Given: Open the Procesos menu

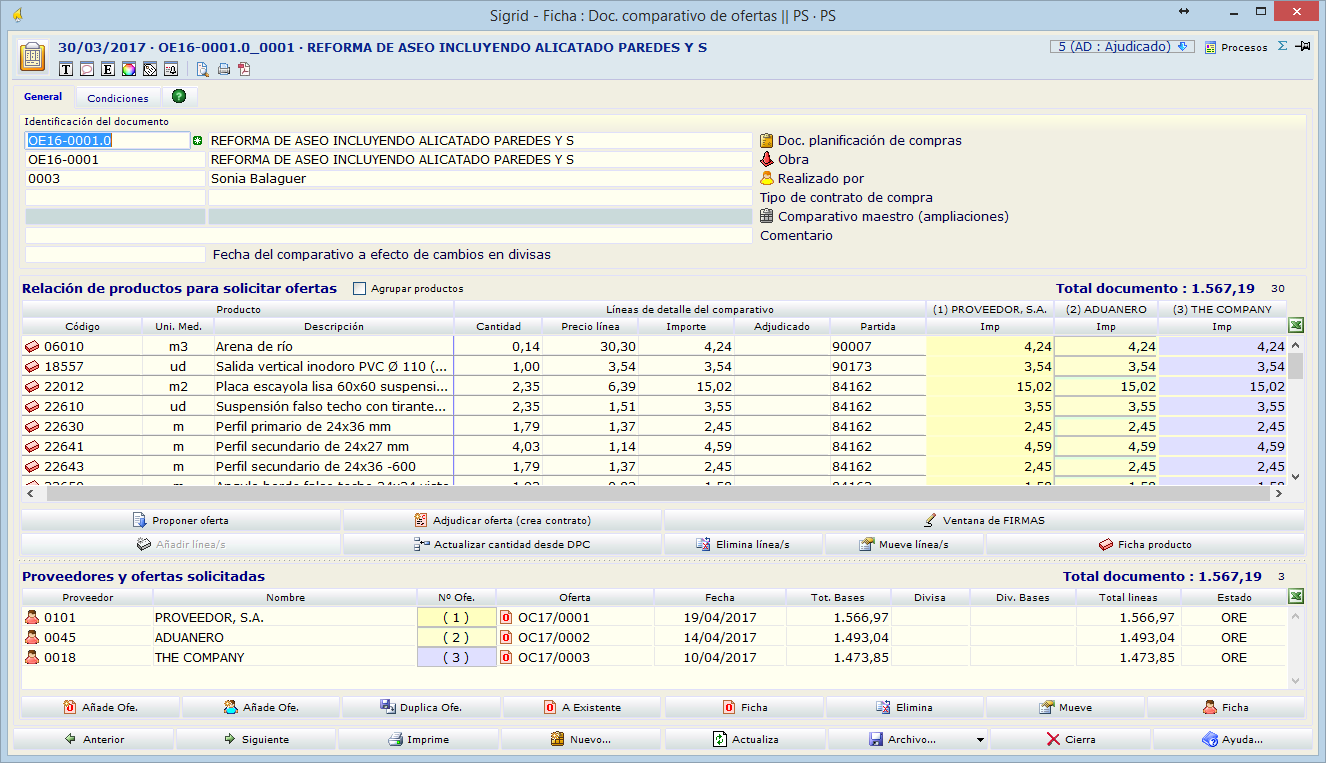Looking at the screenshot, I should coord(1236,47).
